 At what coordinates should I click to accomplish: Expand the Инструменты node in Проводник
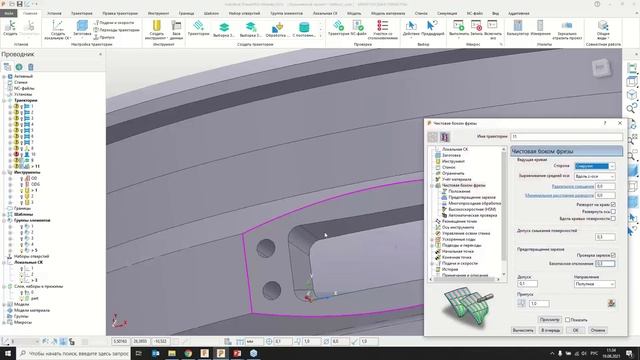[x=4, y=173]
